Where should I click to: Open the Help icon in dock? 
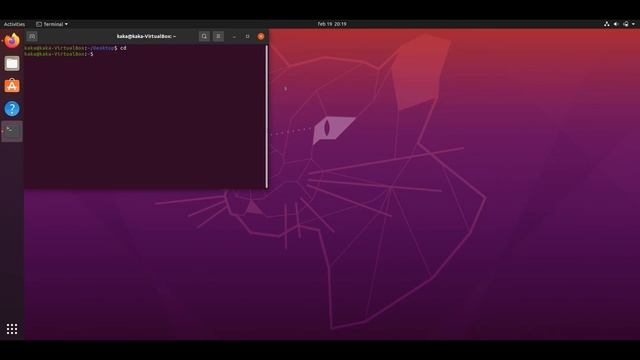coord(12,109)
